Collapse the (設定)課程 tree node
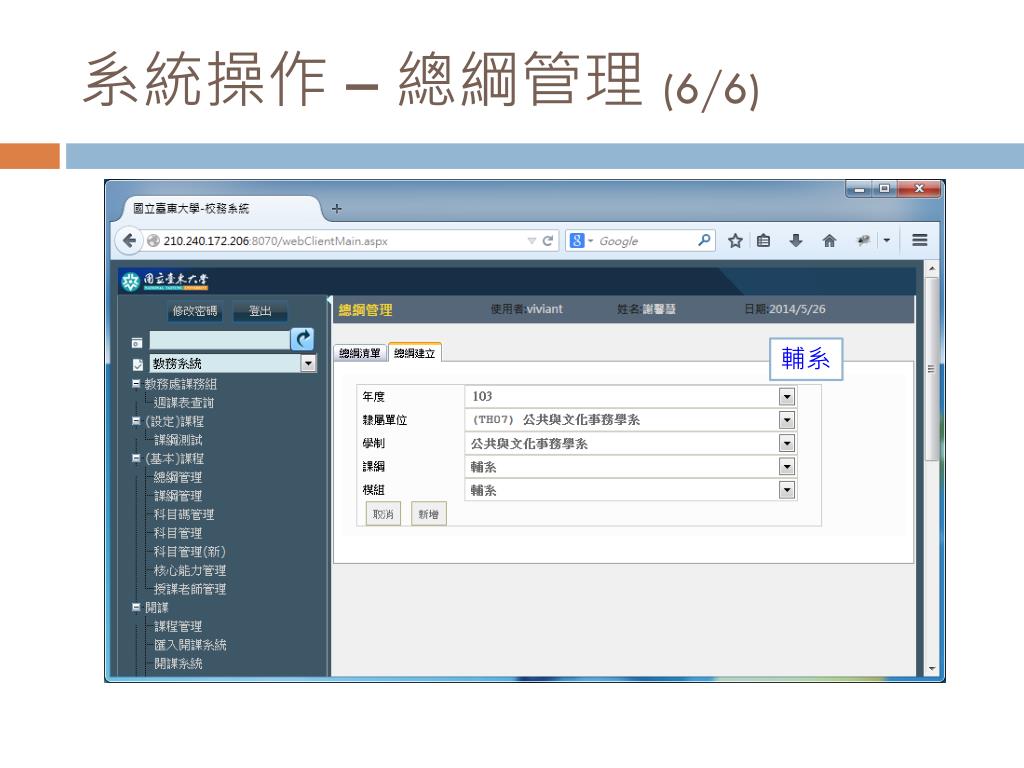The width and height of the screenshot is (1024, 768). click(x=136, y=421)
